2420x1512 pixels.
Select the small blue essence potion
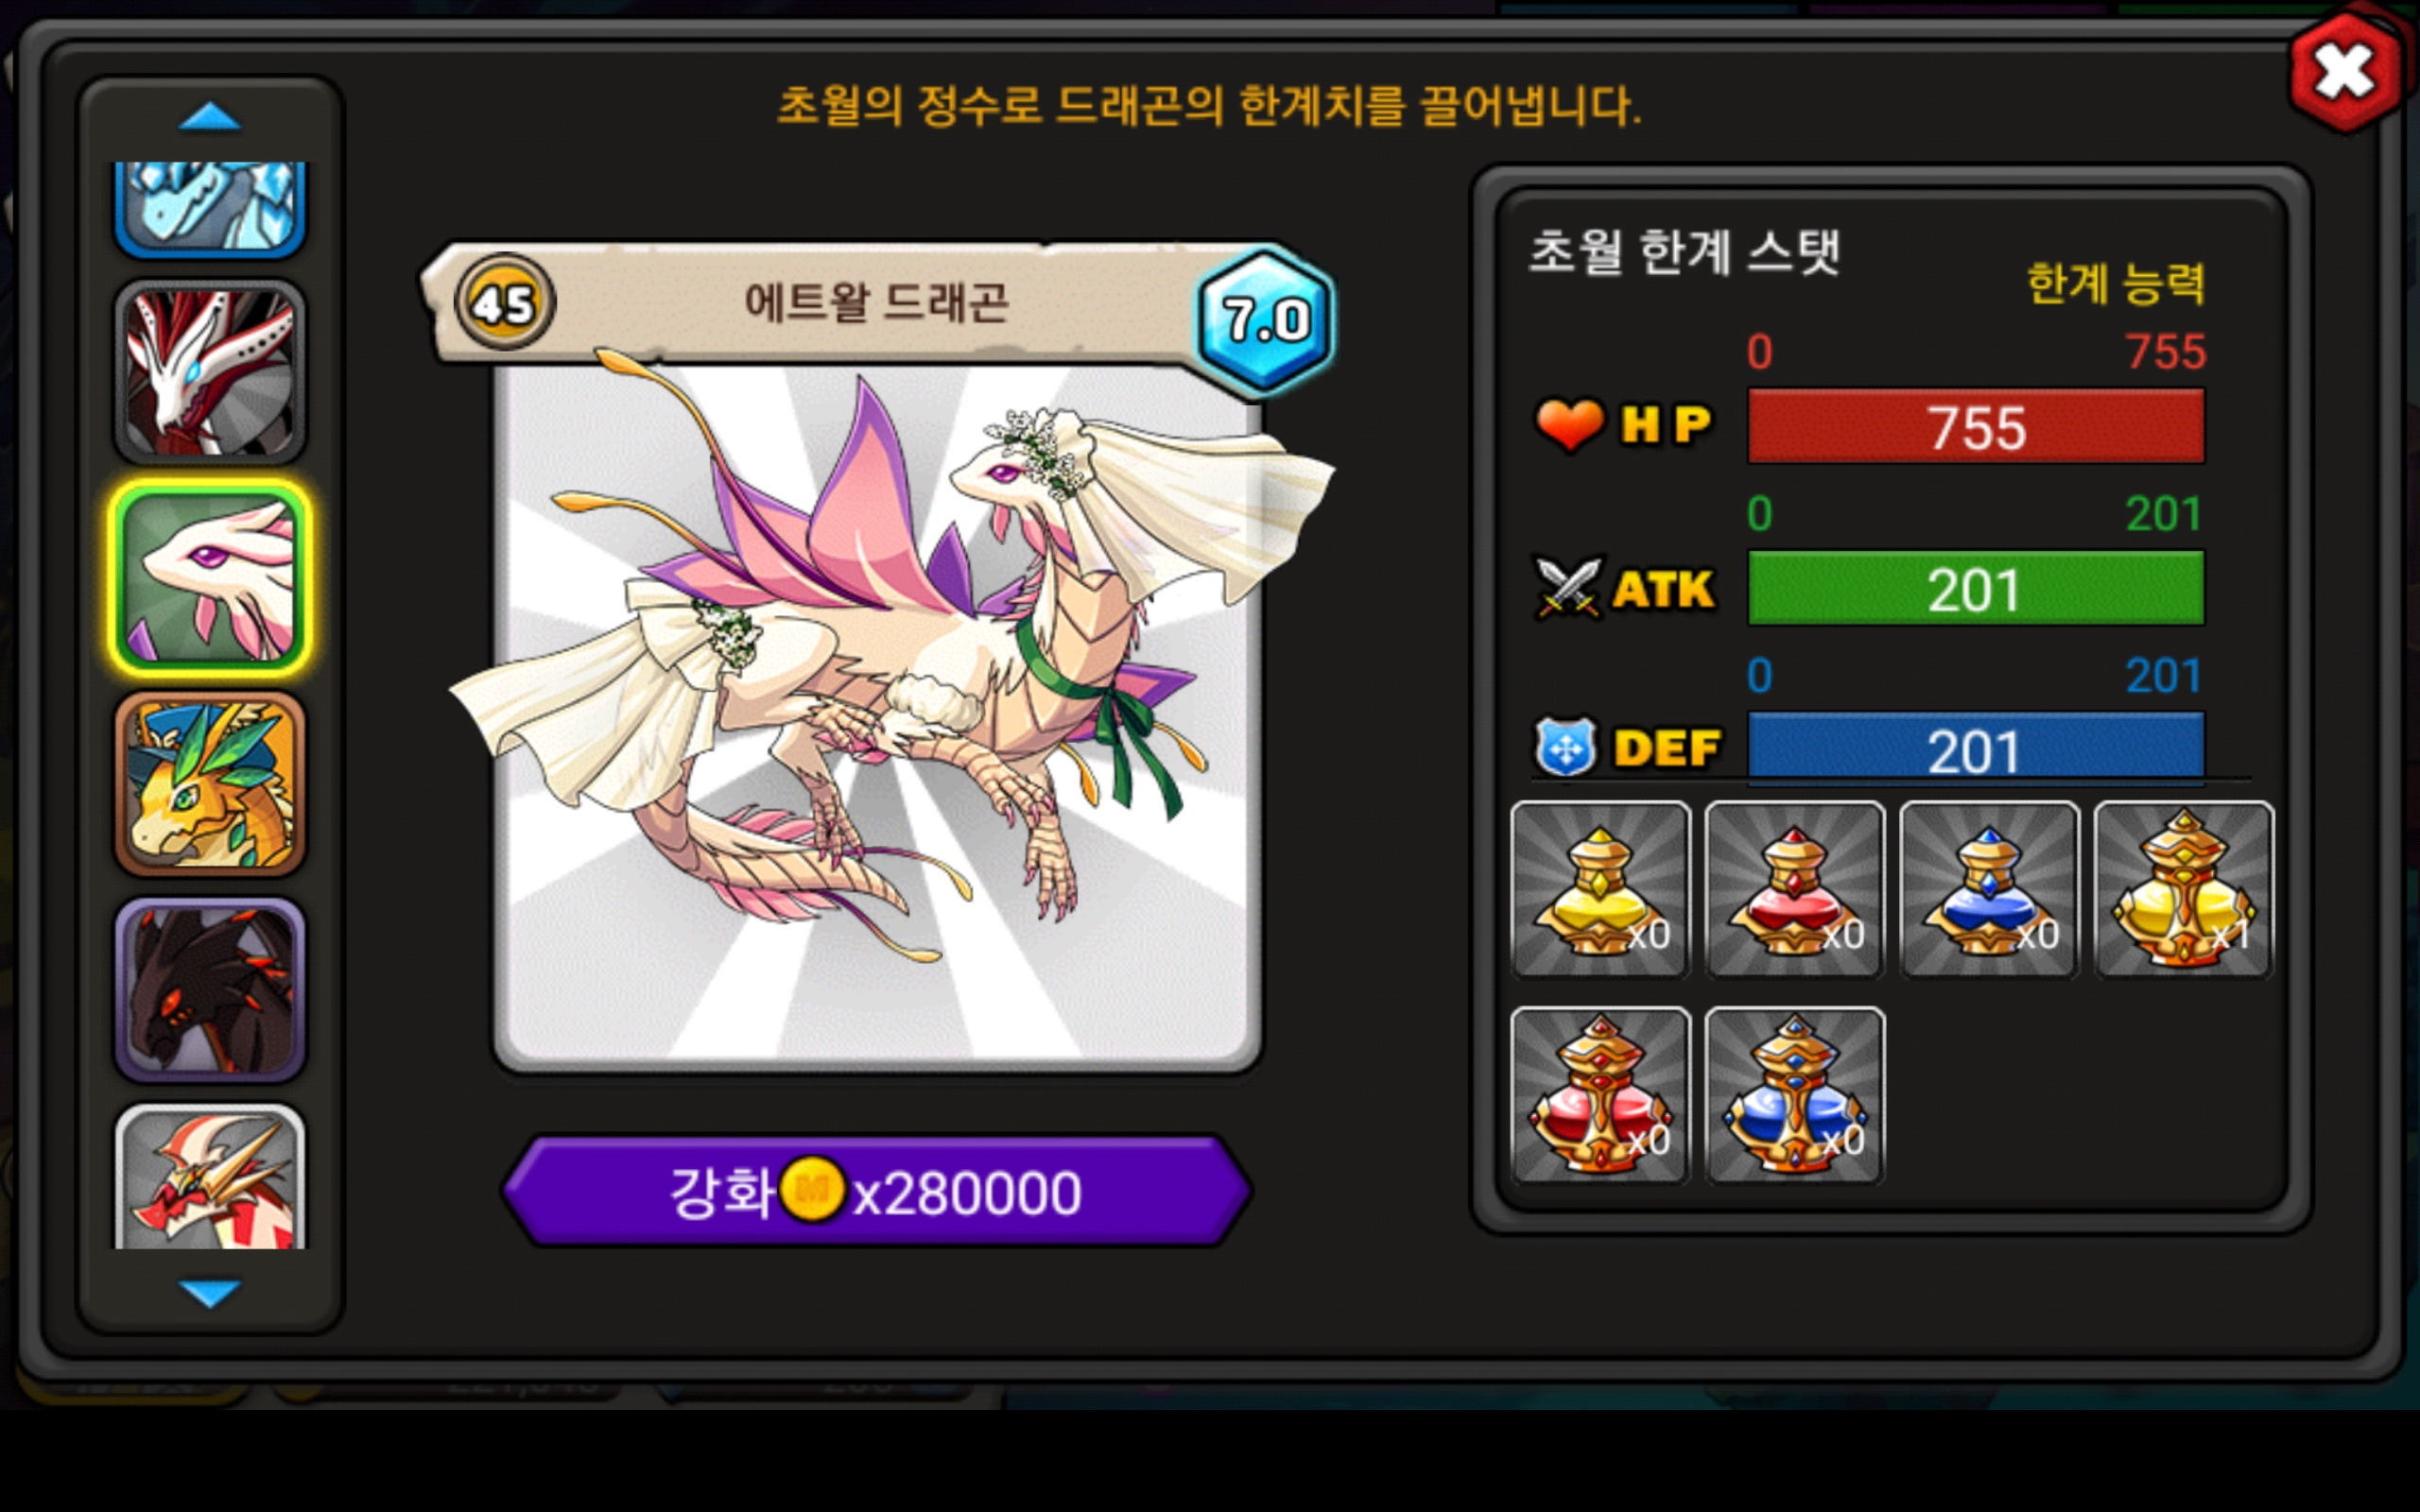(x=1989, y=889)
